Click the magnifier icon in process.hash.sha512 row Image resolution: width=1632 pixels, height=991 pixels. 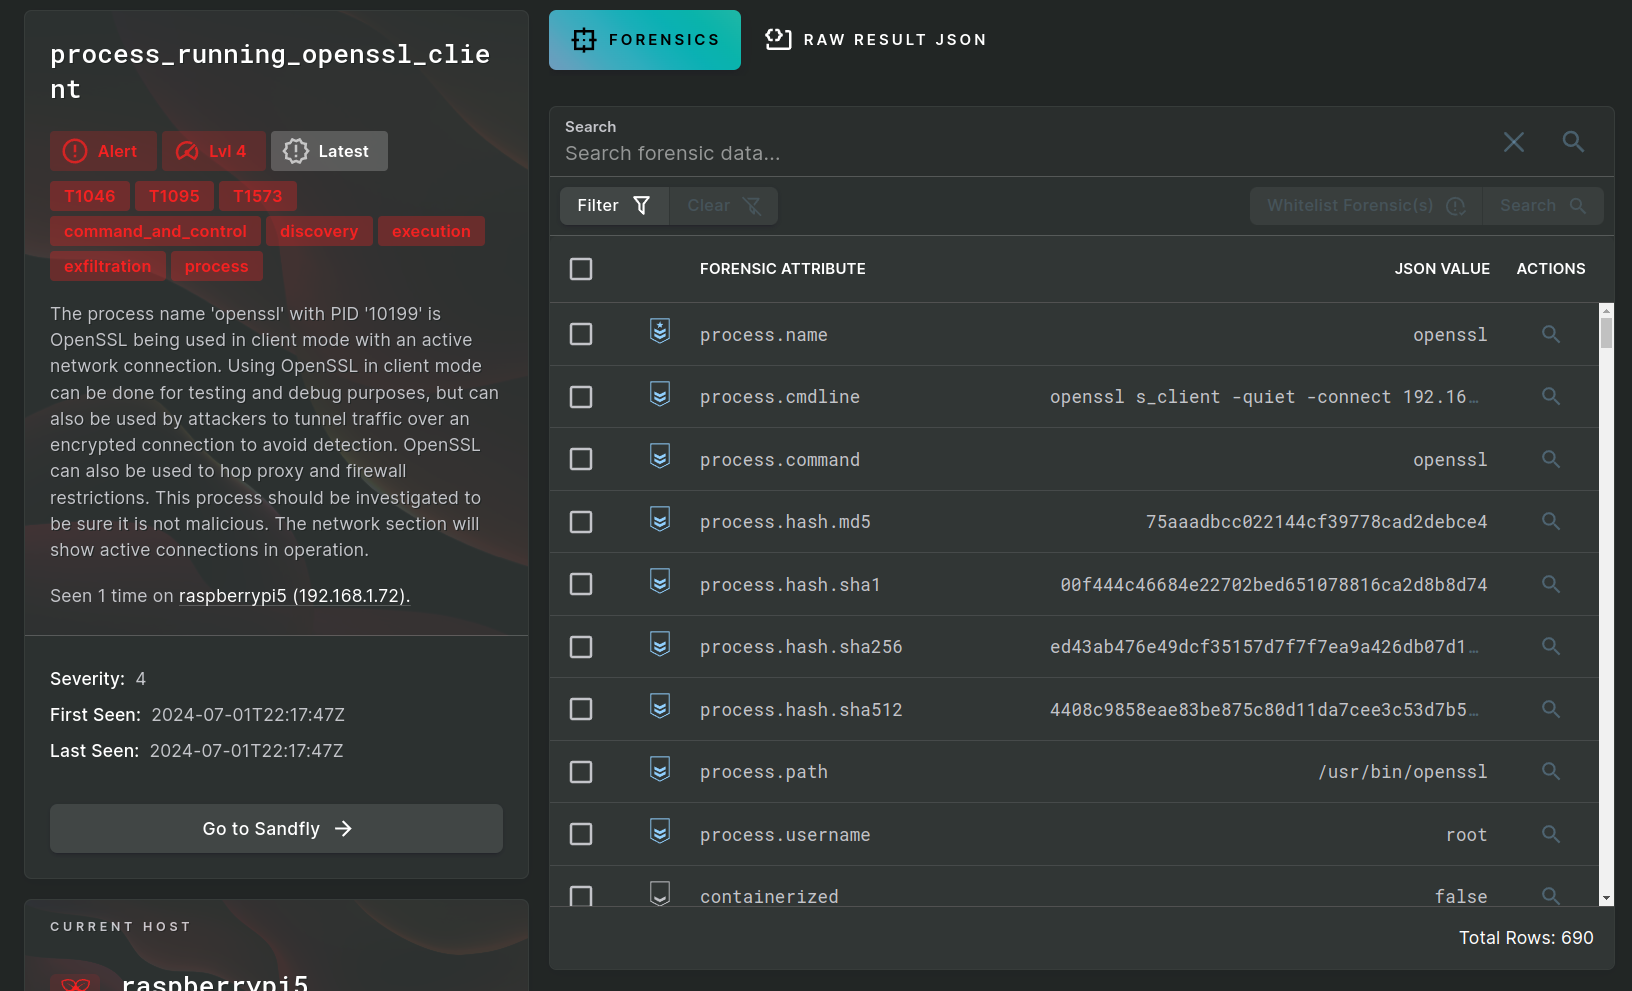[1551, 709]
